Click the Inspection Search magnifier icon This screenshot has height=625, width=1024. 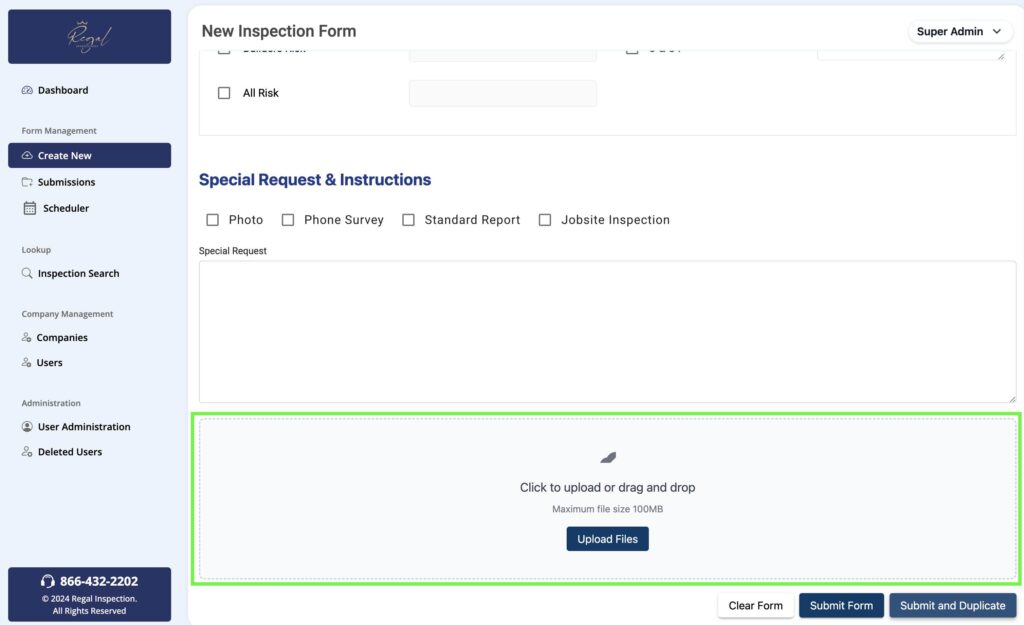27,273
